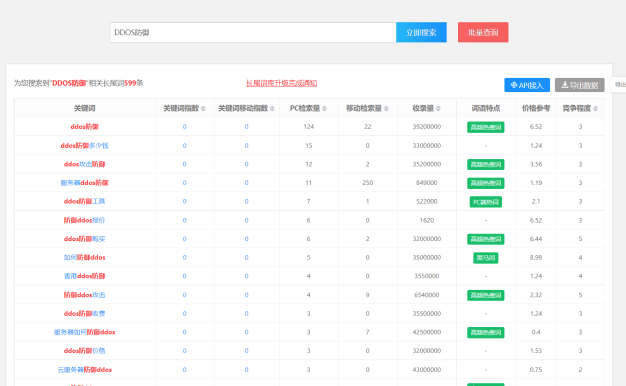This screenshot has width=626, height=386.
Task: Click the blue 立即搜索 button
Action: [421, 32]
